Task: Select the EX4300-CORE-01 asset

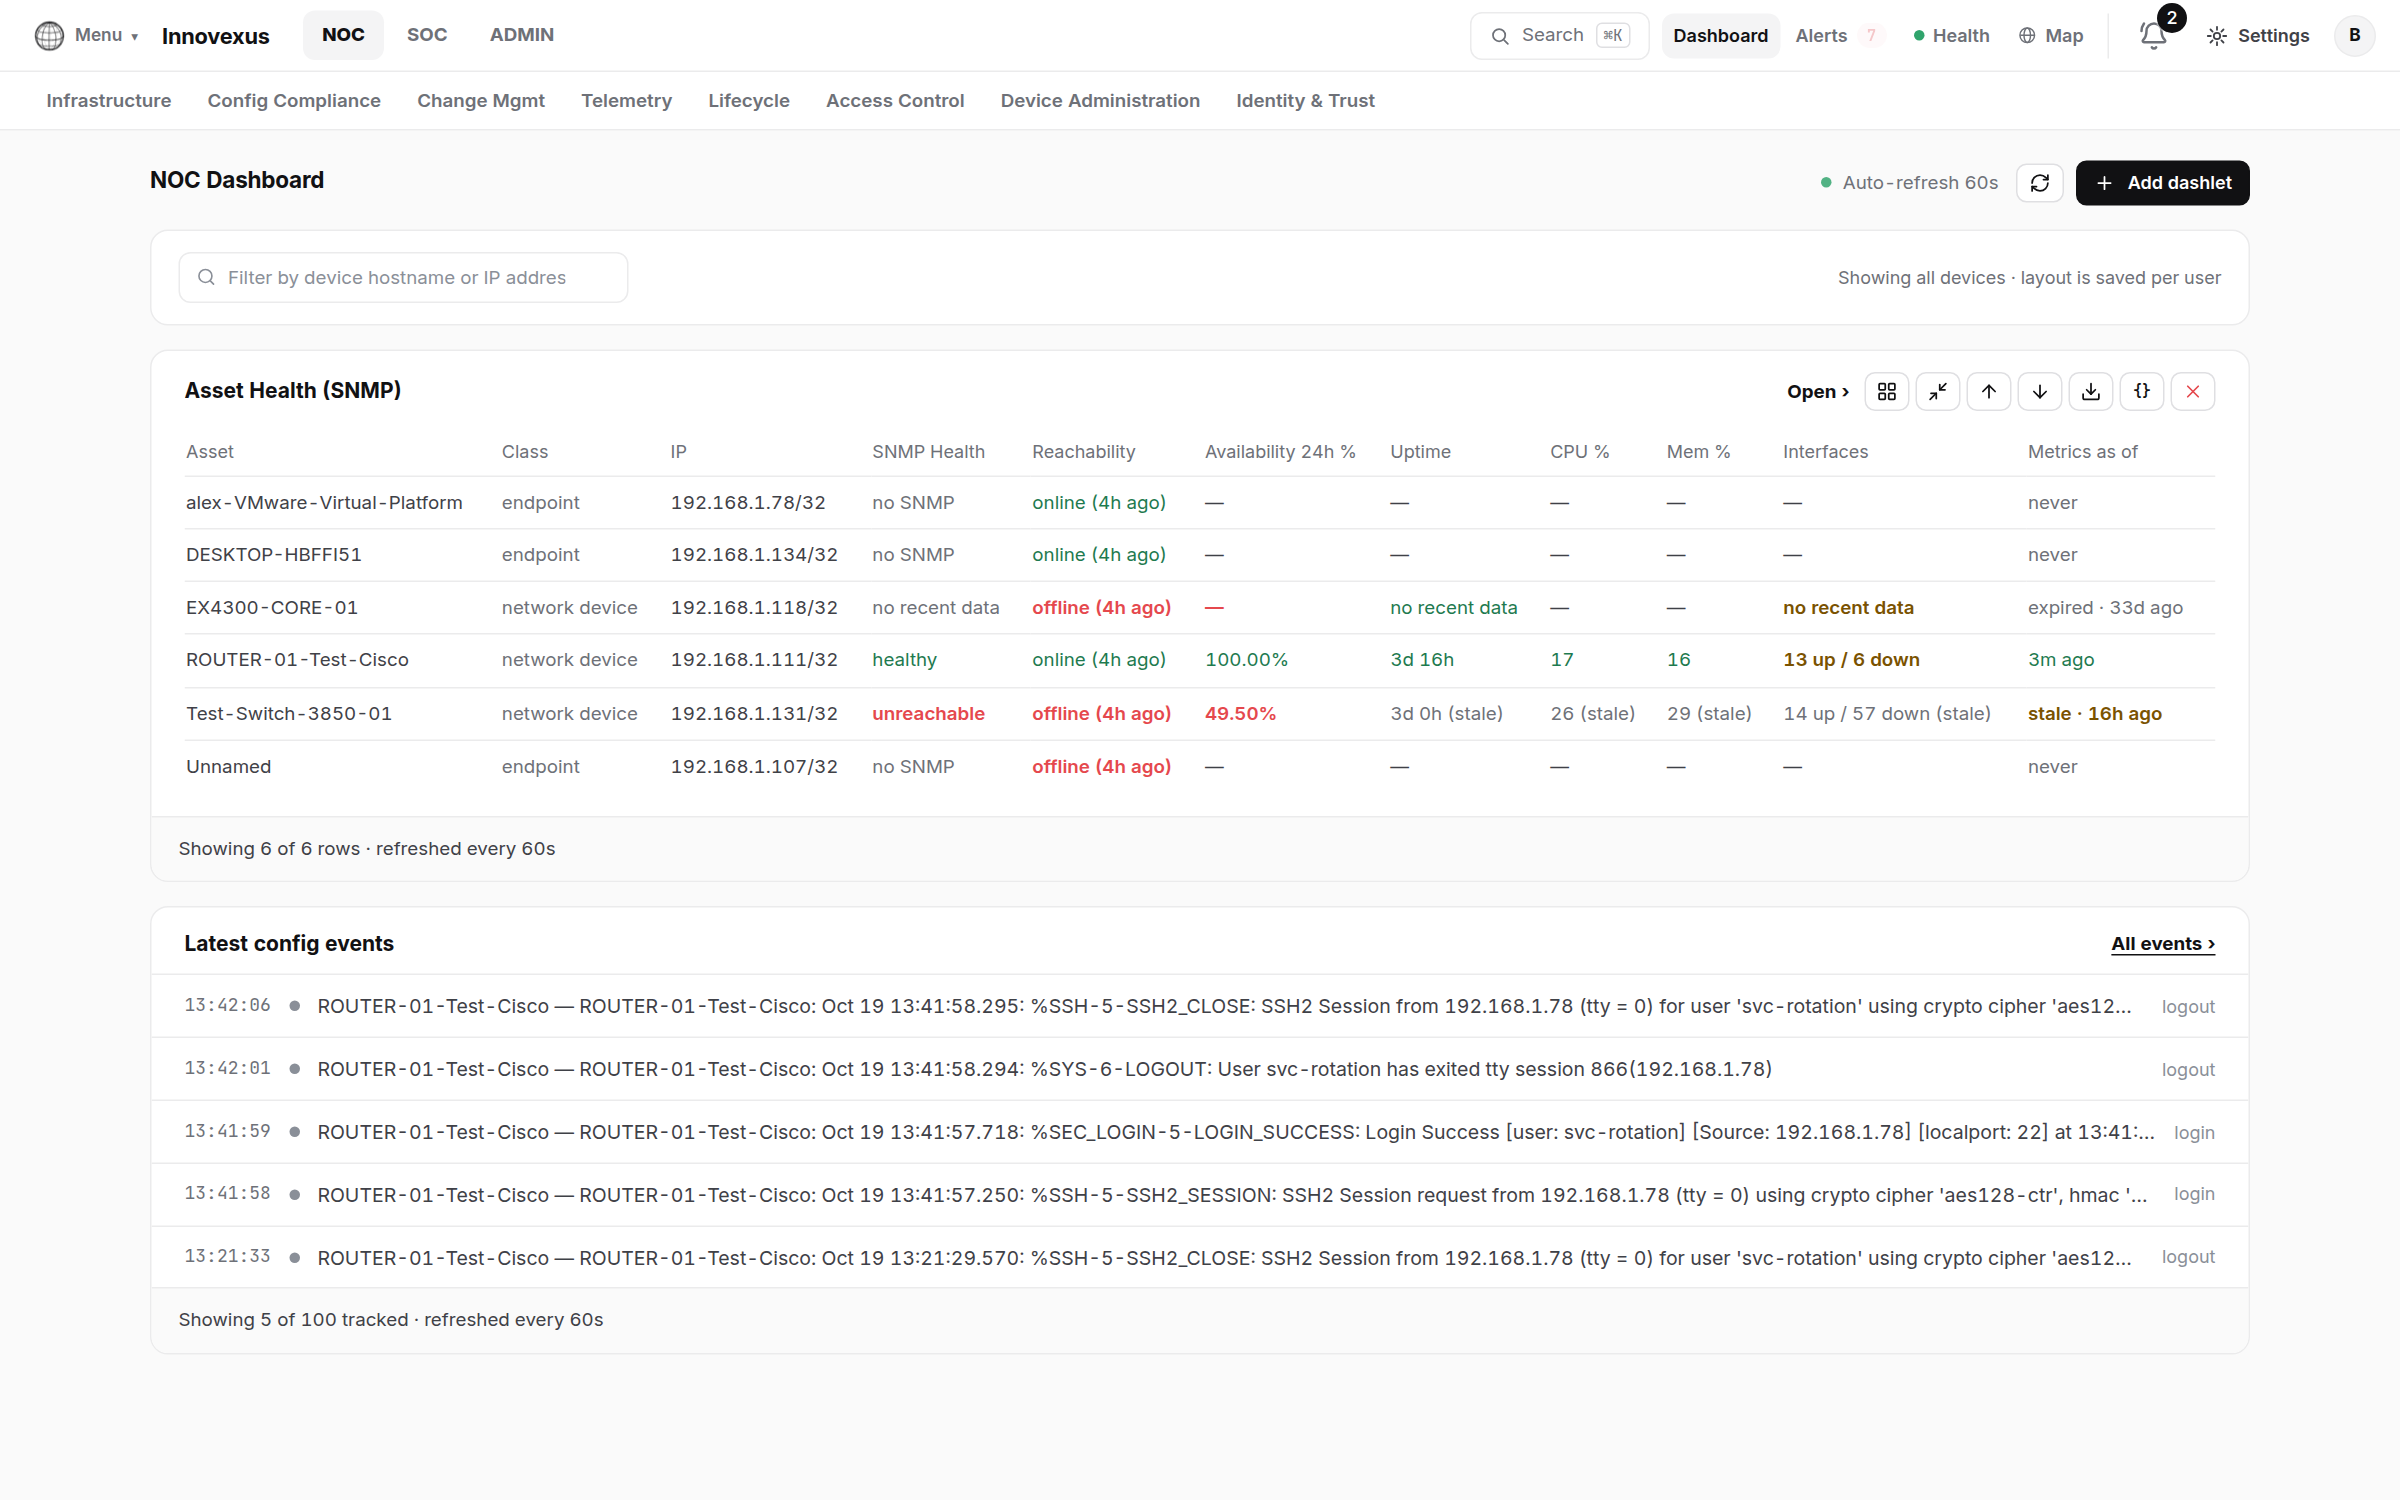Action: (x=272, y=608)
